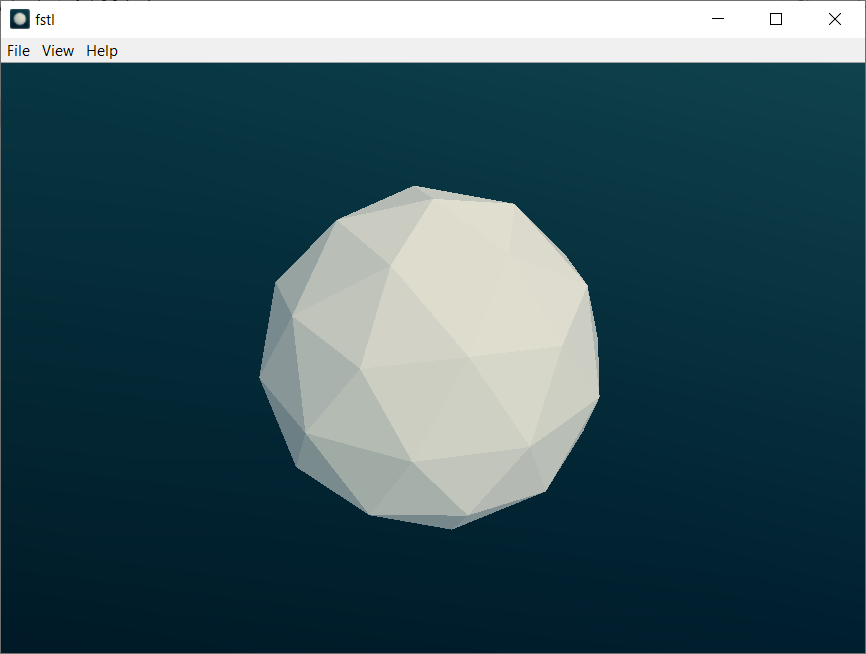Open the View menu
866x654 pixels.
pyautogui.click(x=58, y=51)
